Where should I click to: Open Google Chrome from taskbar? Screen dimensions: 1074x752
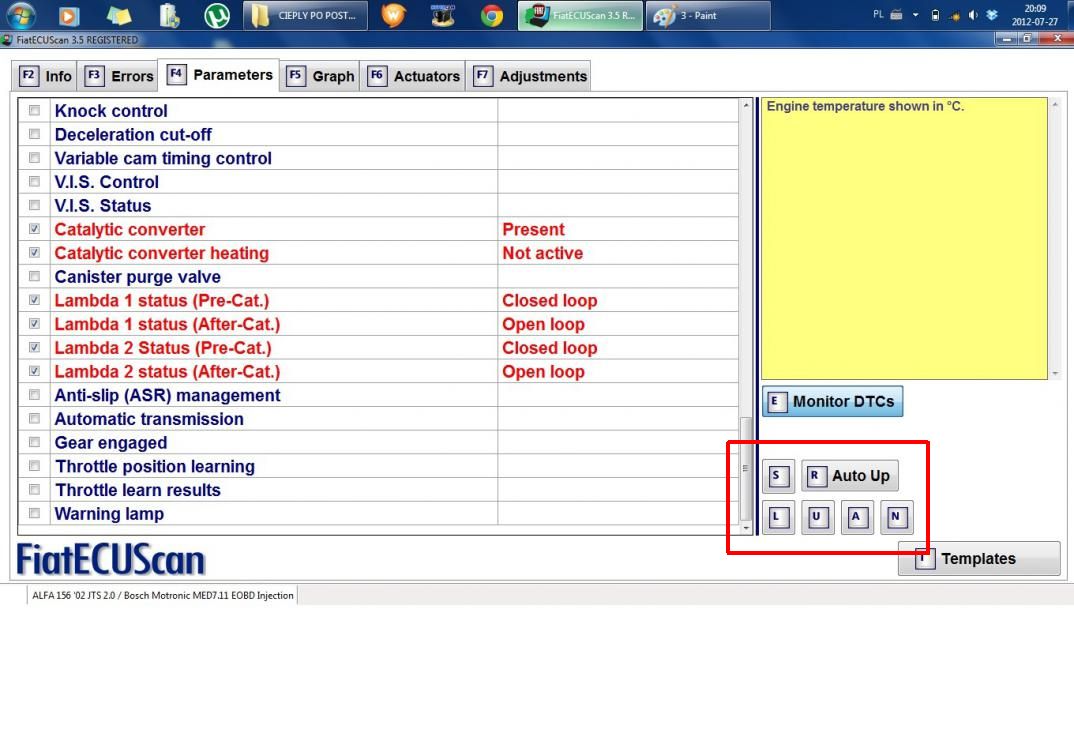[492, 15]
